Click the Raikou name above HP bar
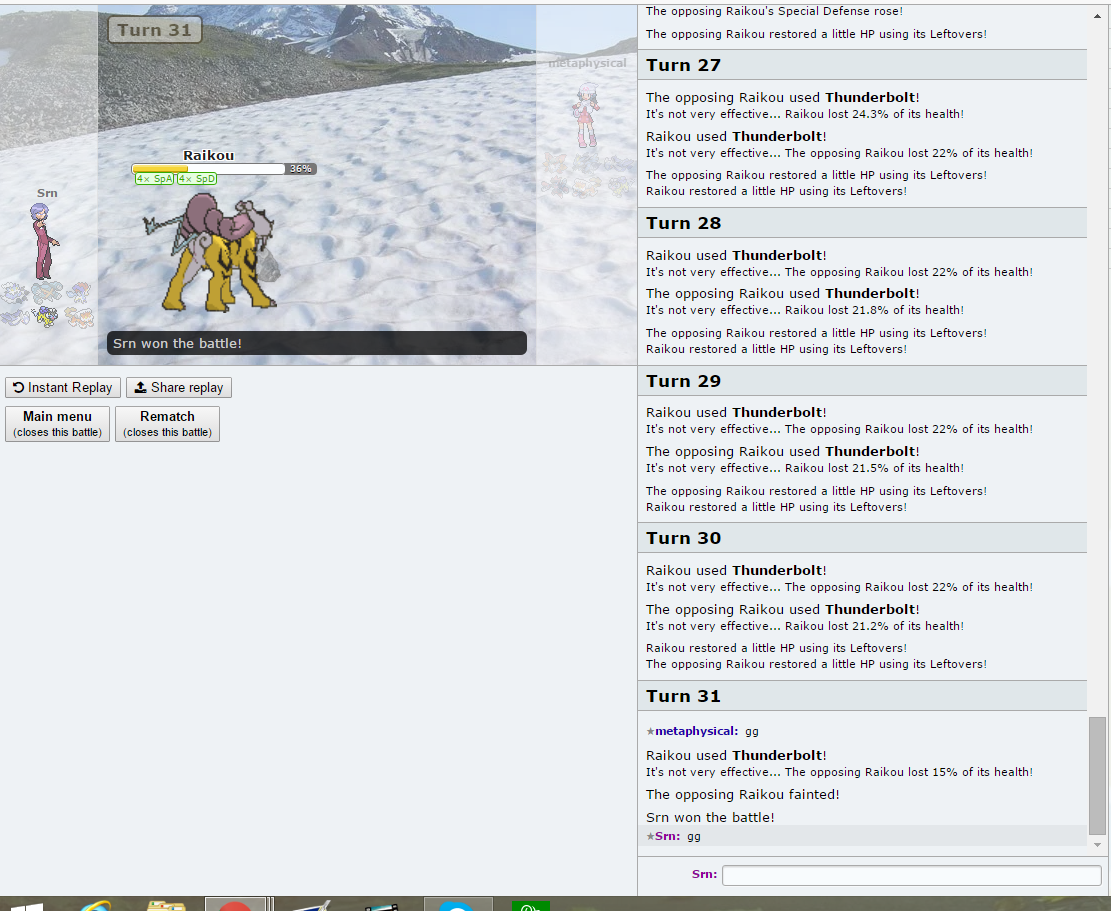The height and width of the screenshot is (911, 1111). pyautogui.click(x=208, y=155)
